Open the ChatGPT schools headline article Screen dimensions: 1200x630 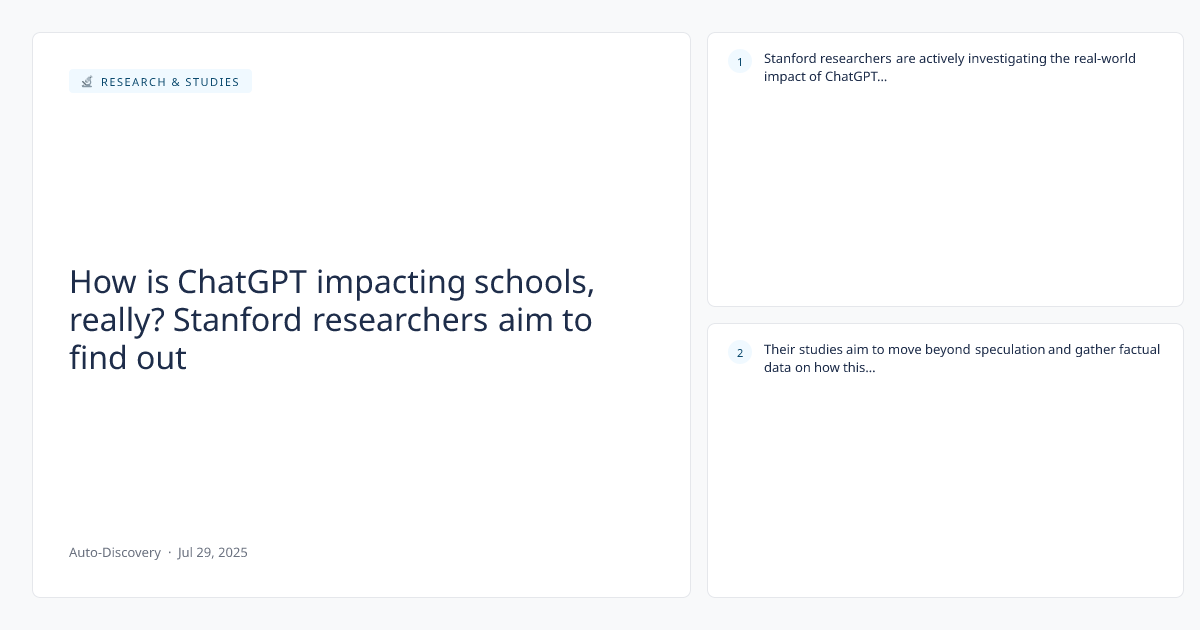(331, 320)
